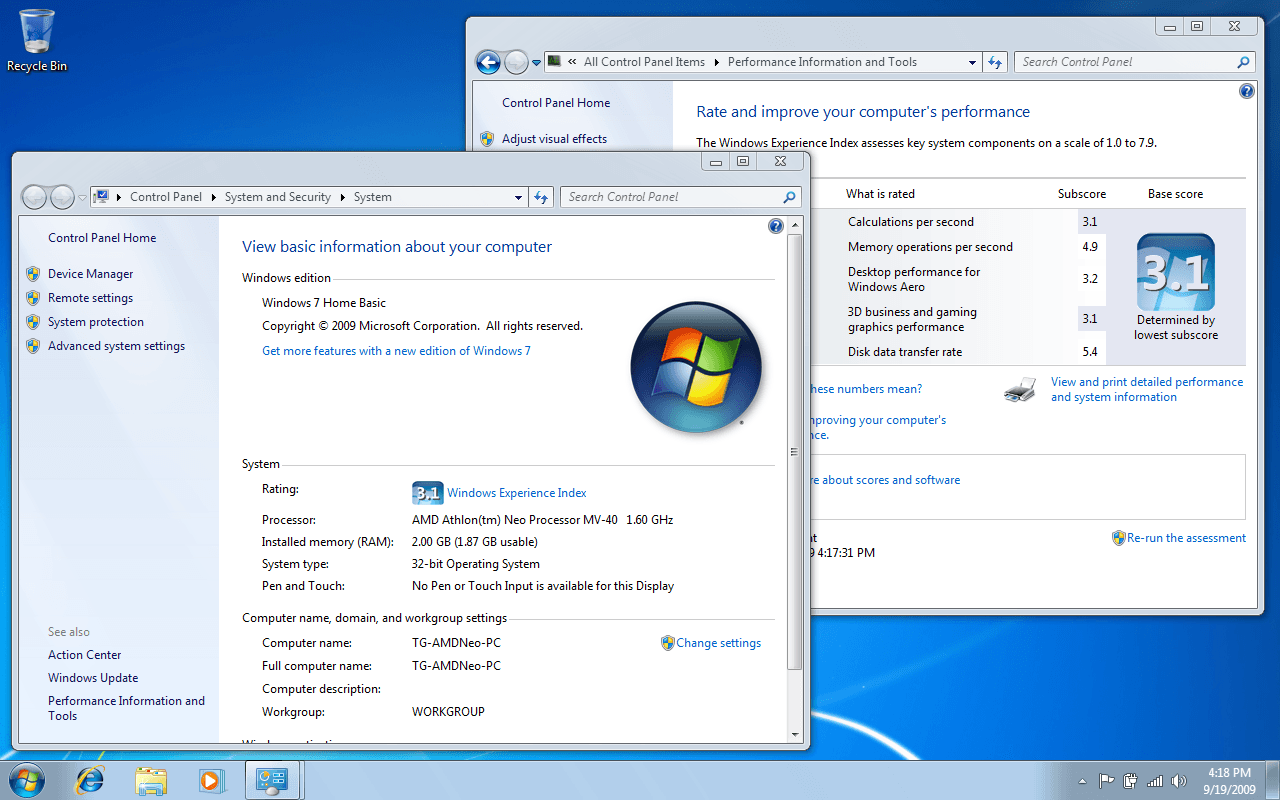Open Windows Update under See also
The height and width of the screenshot is (800, 1280).
93,678
